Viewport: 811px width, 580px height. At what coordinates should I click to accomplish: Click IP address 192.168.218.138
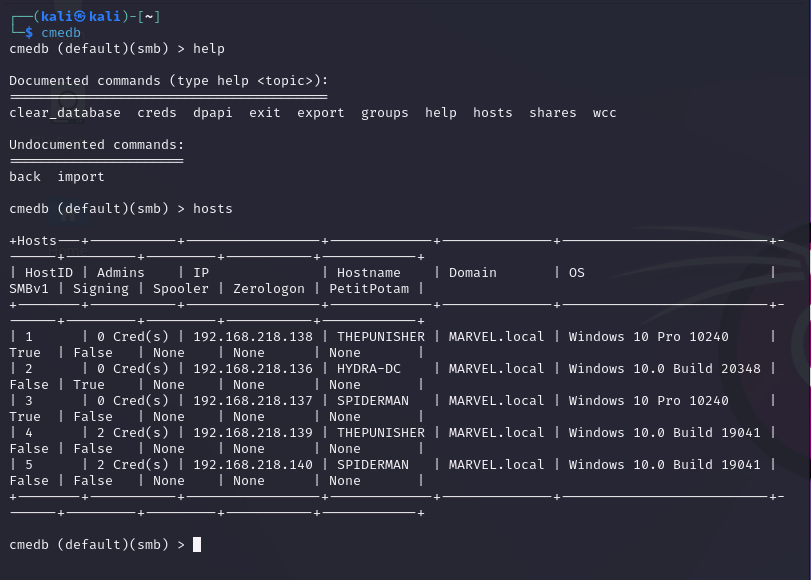click(x=253, y=337)
